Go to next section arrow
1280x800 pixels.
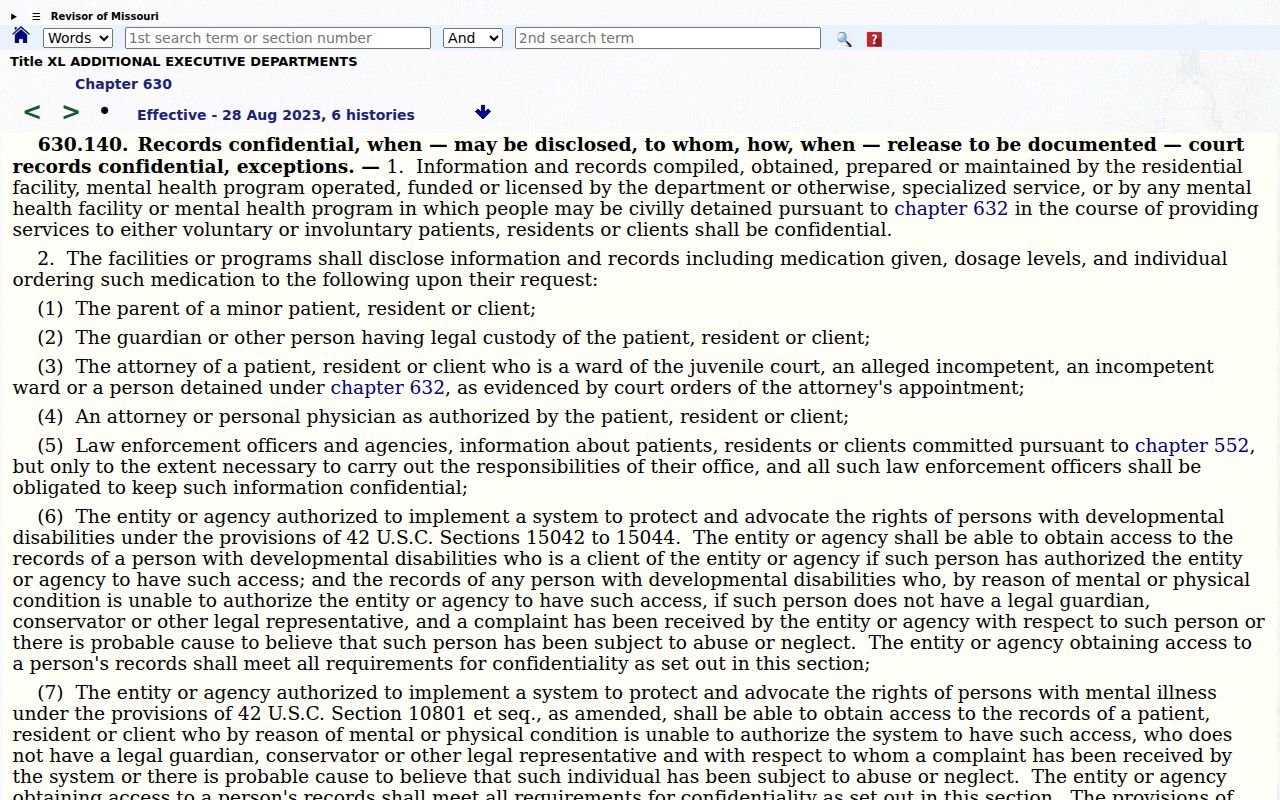[71, 112]
